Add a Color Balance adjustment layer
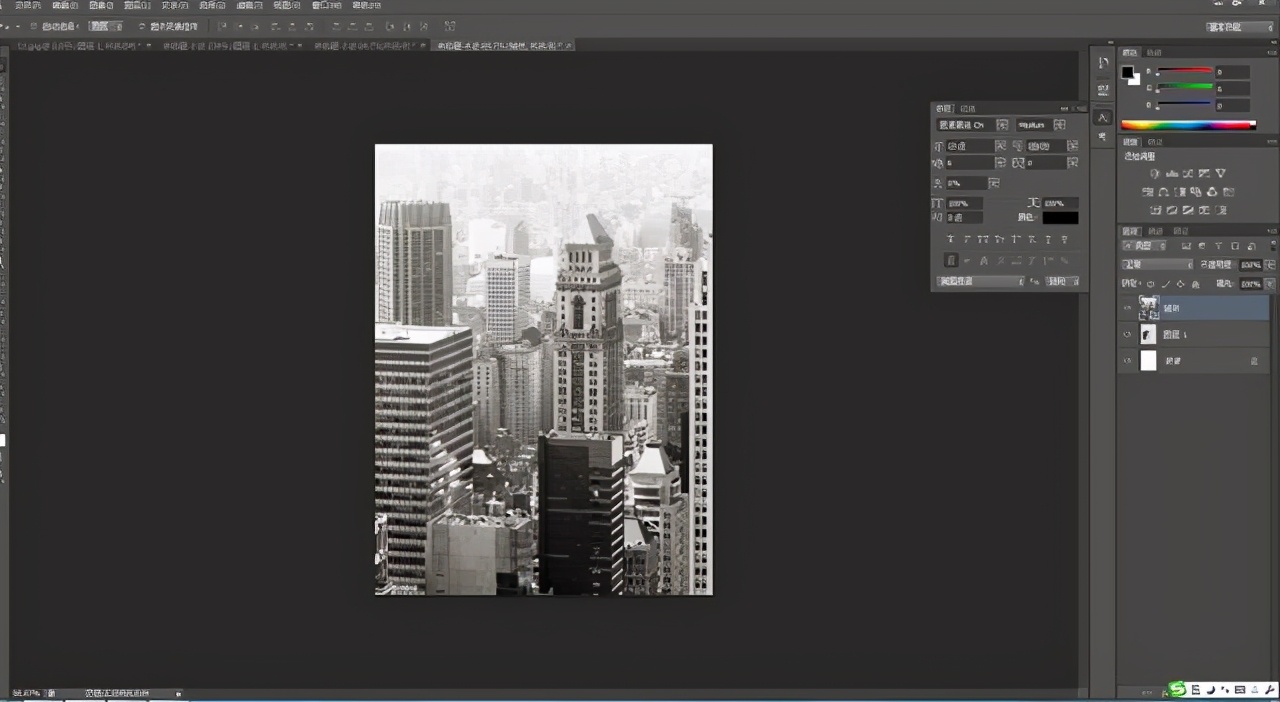The width and height of the screenshot is (1280, 702). [x=1163, y=192]
